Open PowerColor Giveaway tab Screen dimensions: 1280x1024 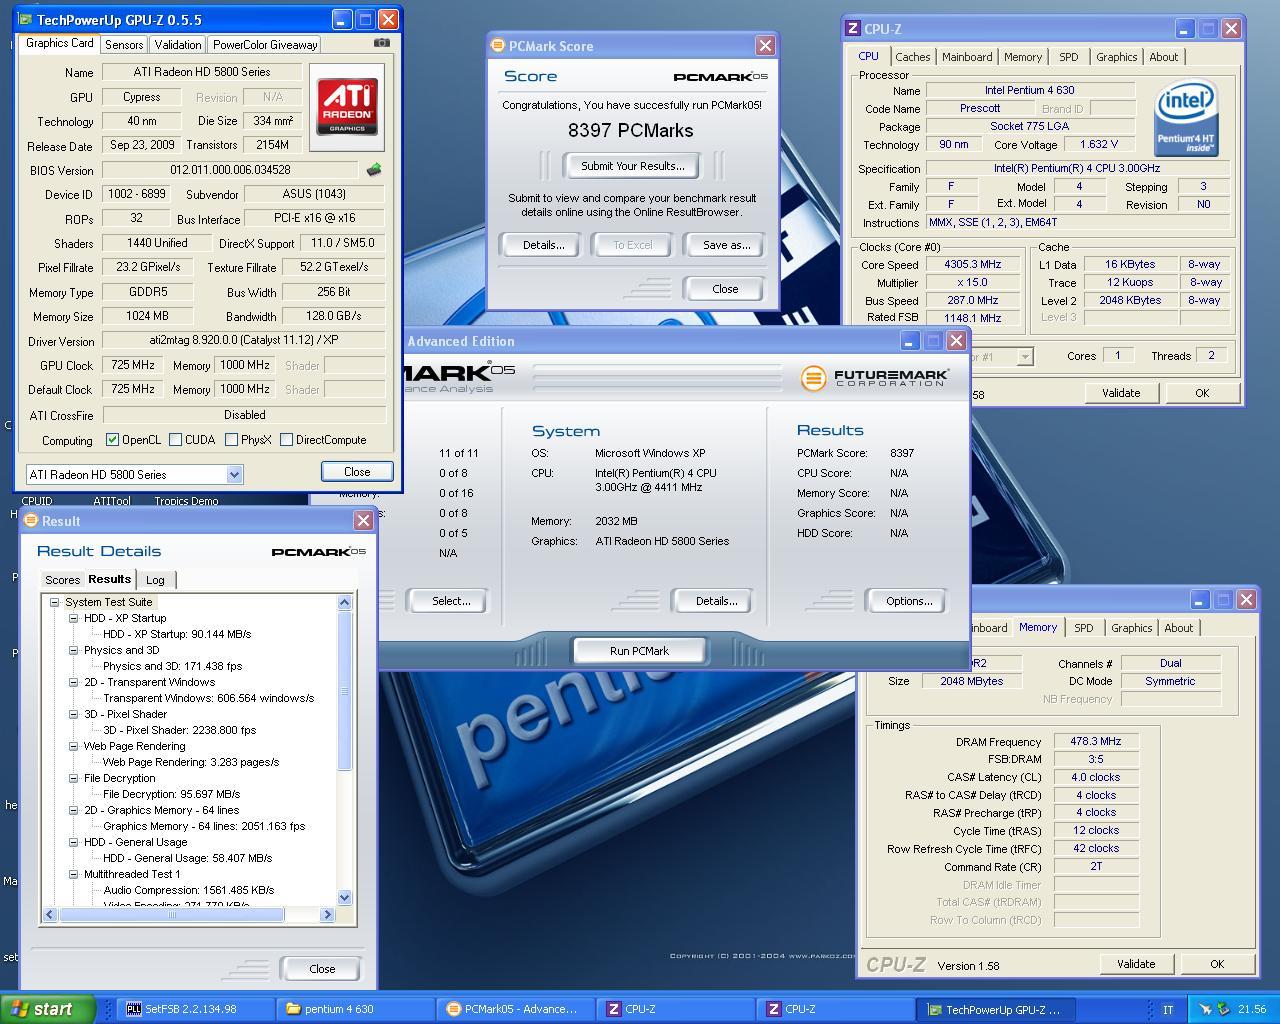[265, 45]
